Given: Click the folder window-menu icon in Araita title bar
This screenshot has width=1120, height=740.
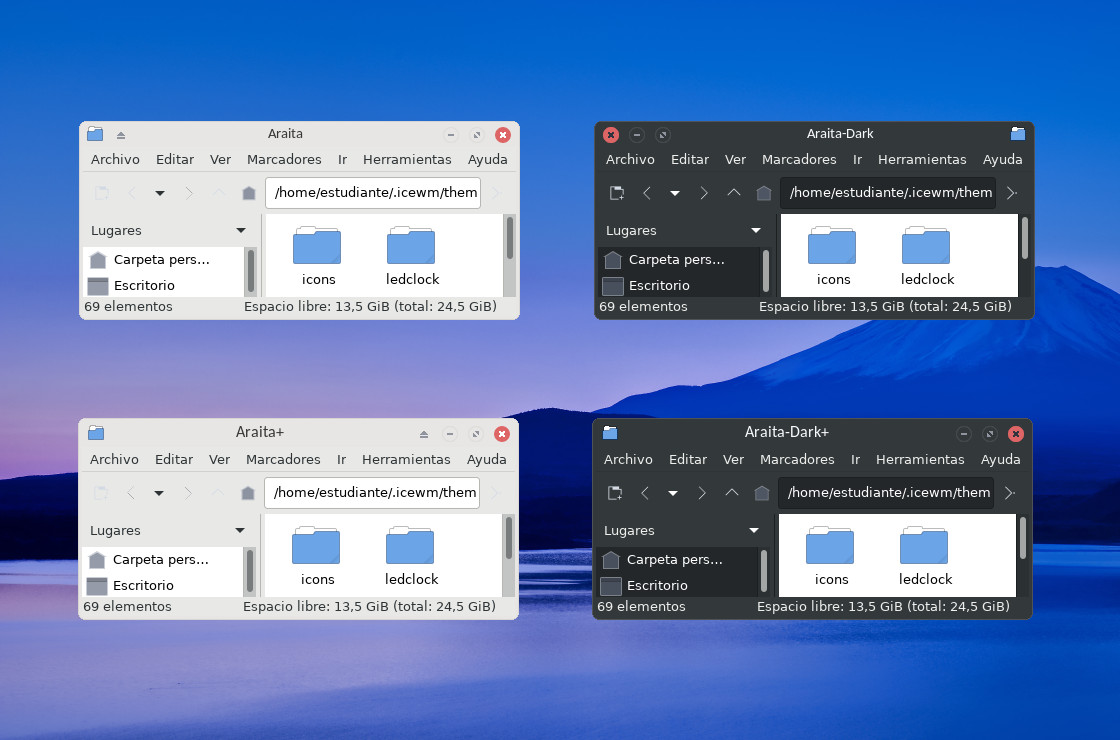Looking at the screenshot, I should coord(95,134).
